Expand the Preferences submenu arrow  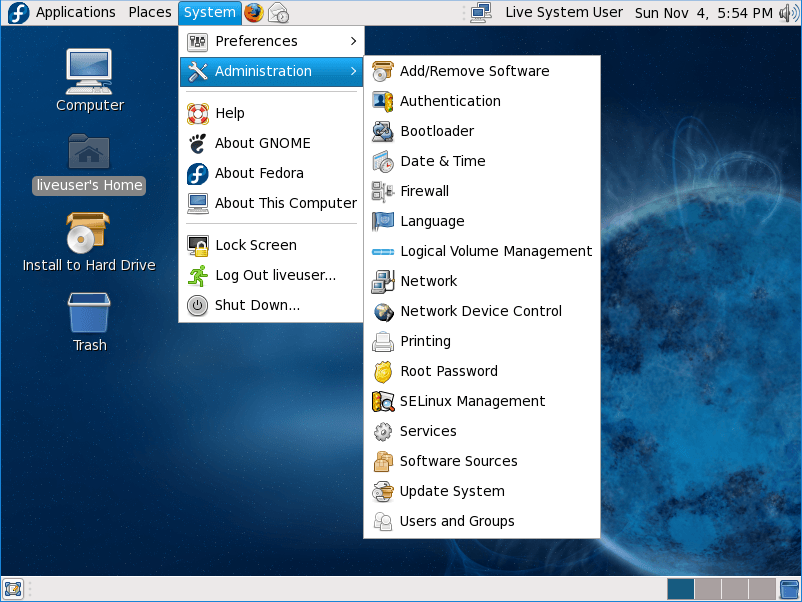pos(353,41)
